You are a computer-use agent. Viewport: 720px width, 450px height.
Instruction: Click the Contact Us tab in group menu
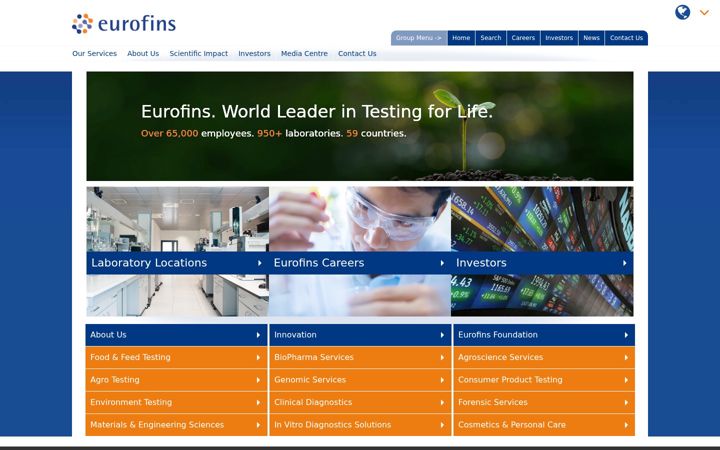click(626, 38)
